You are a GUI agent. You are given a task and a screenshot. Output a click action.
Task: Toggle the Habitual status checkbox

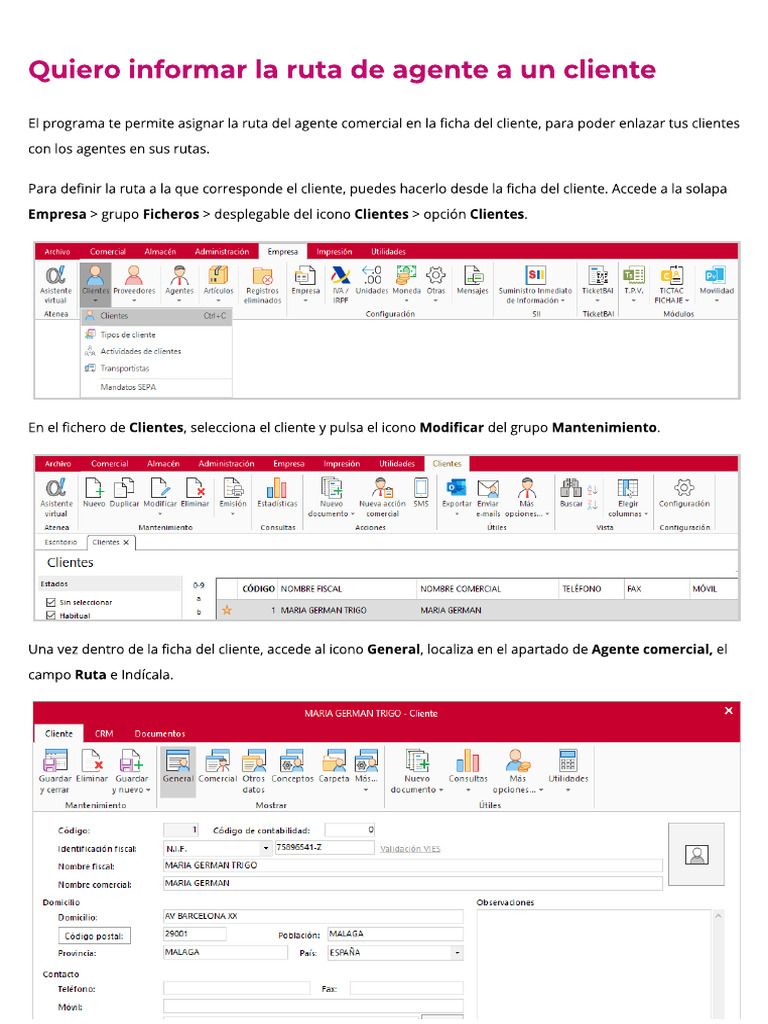(51, 615)
